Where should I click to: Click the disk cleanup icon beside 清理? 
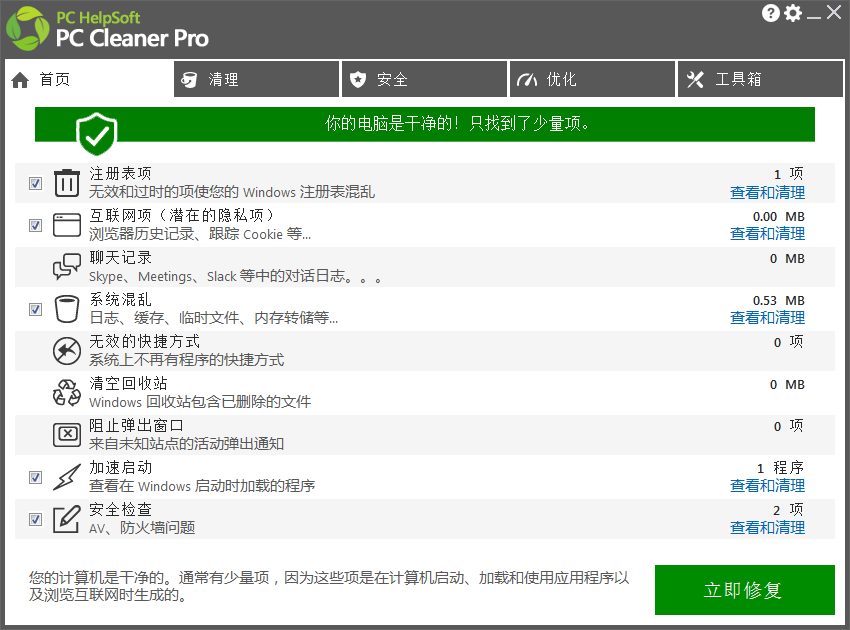pyautogui.click(x=189, y=80)
